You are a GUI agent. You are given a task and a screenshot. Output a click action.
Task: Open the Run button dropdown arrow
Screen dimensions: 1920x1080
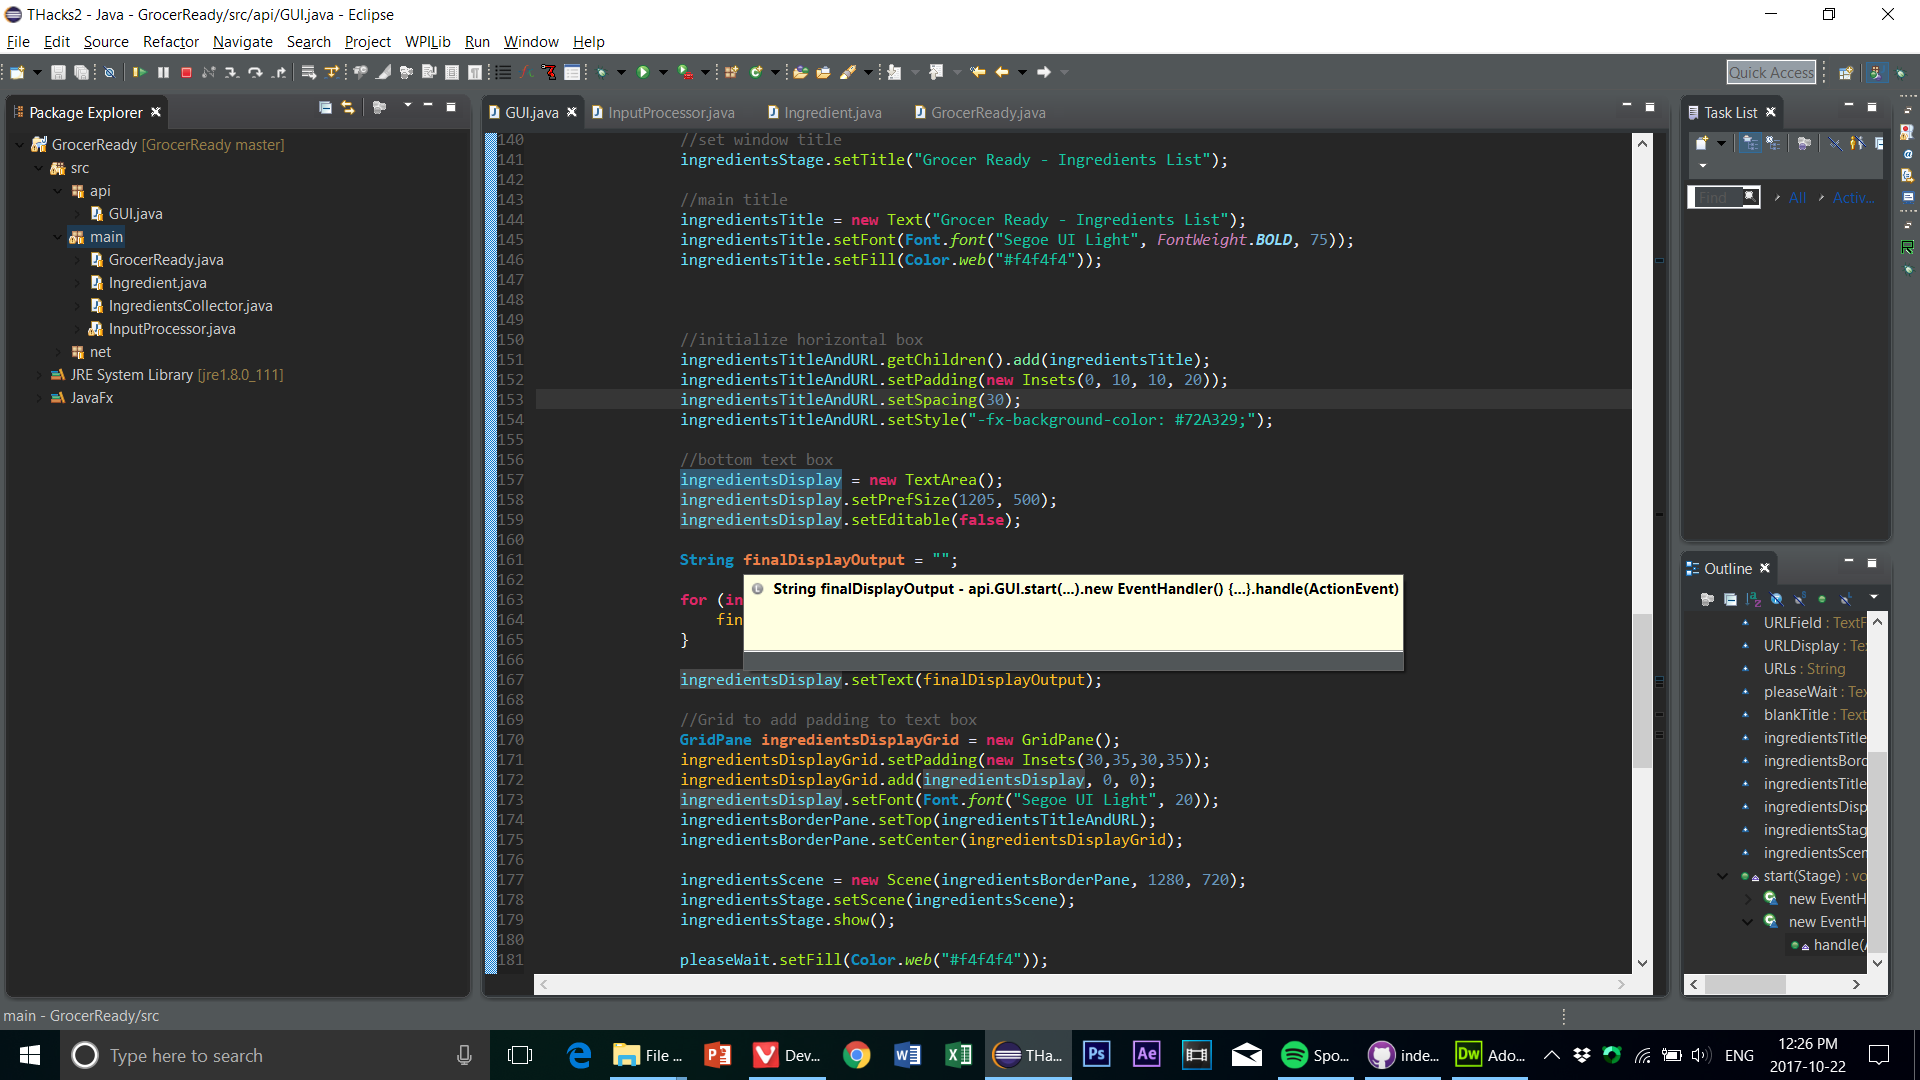pos(663,72)
